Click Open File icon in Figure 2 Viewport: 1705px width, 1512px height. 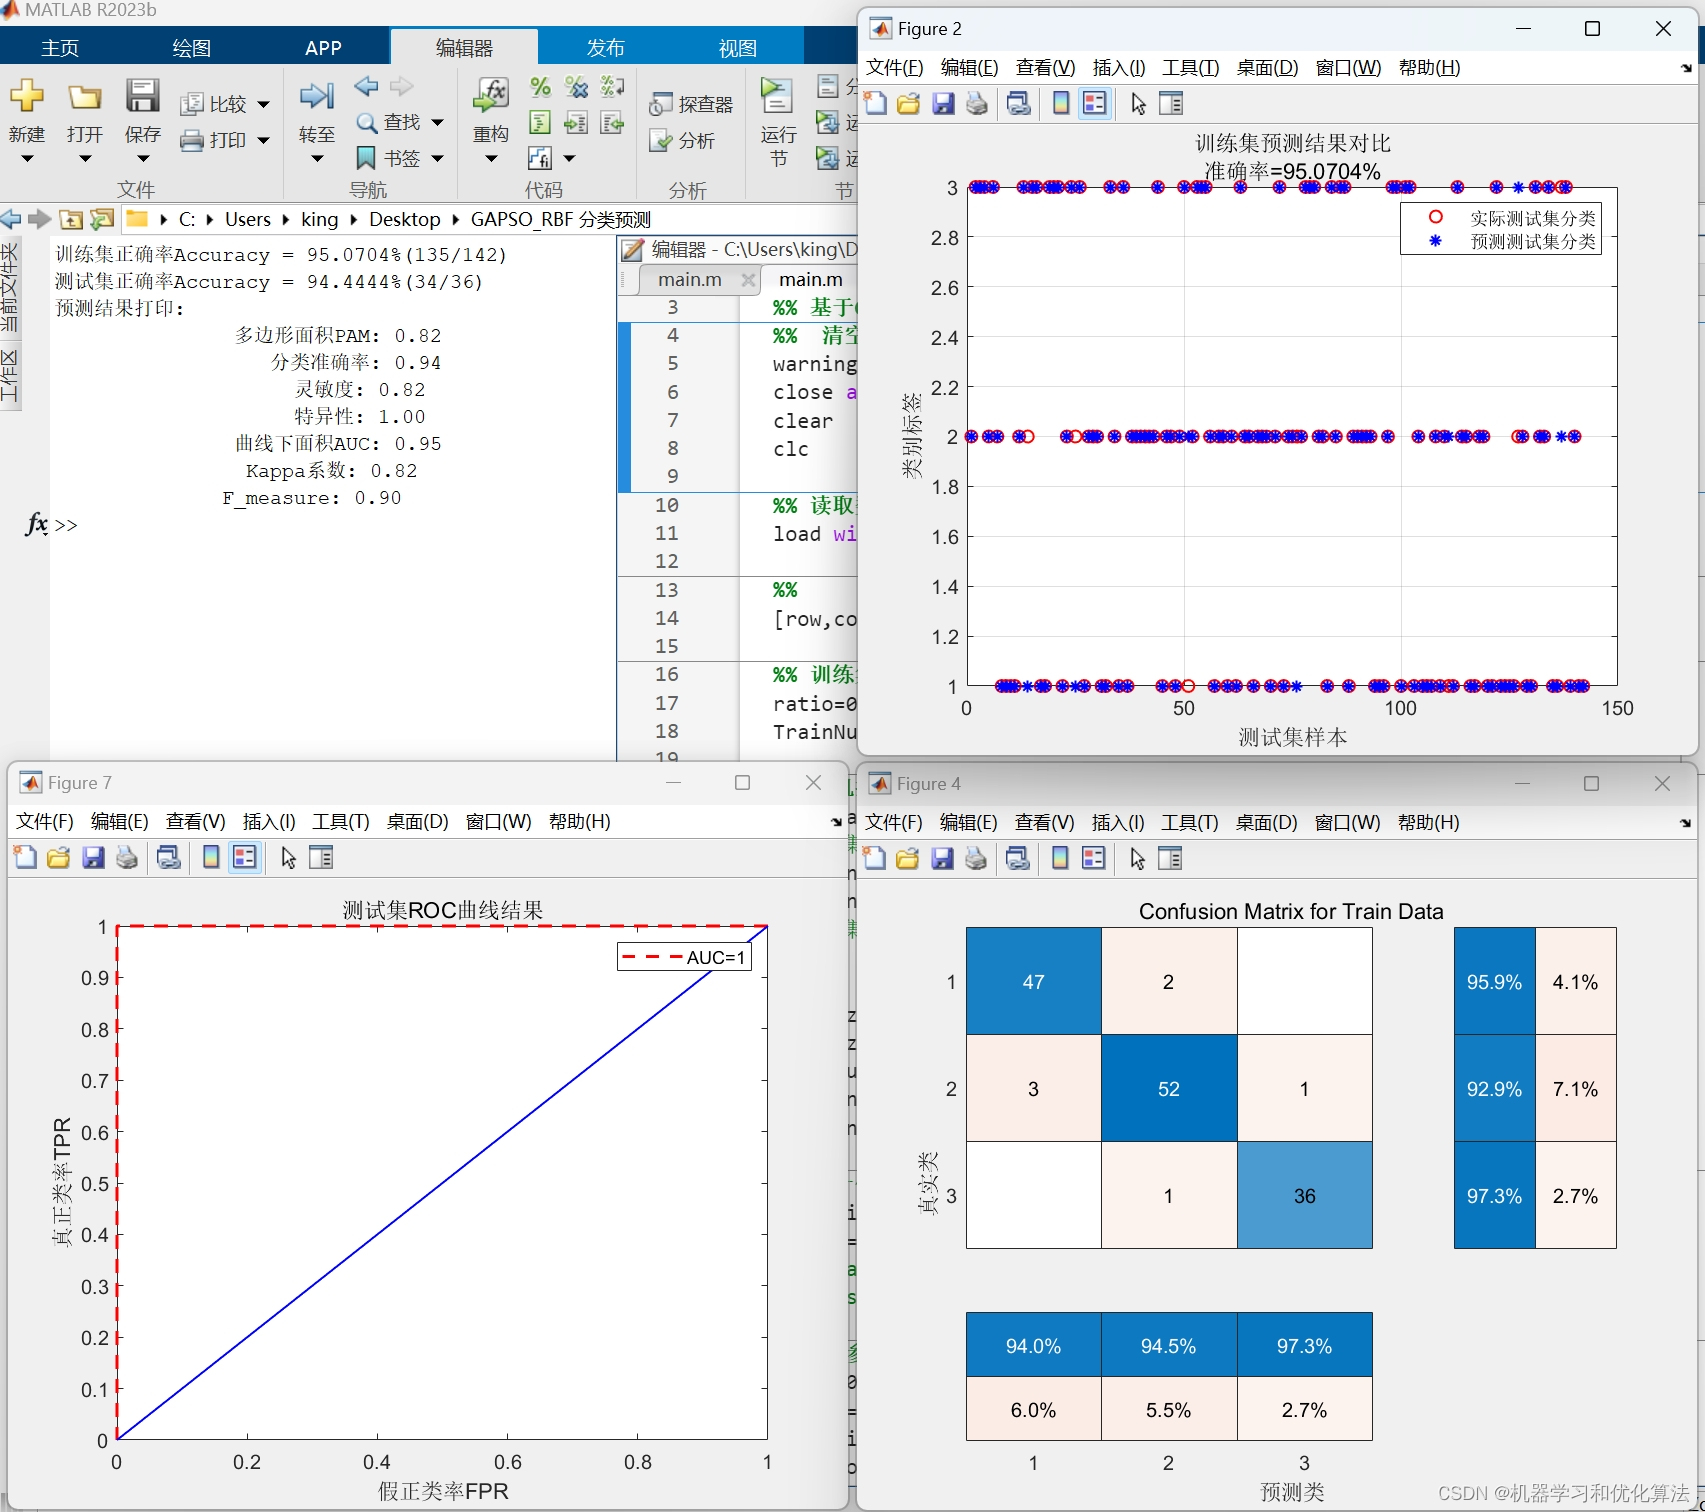click(909, 103)
